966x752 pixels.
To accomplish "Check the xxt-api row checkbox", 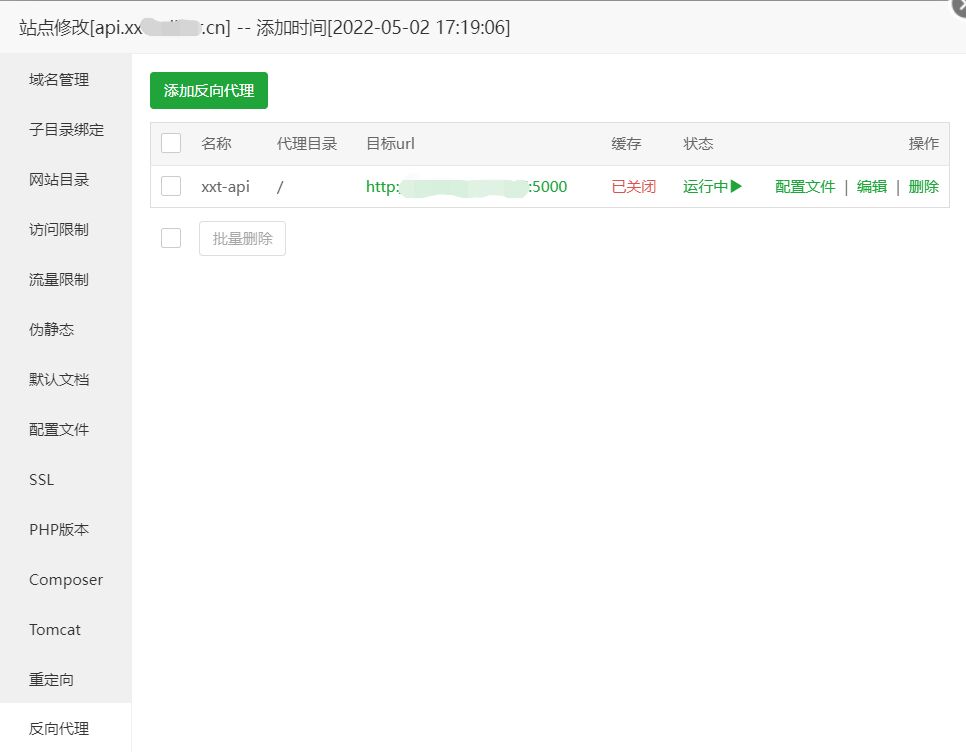I will pyautogui.click(x=171, y=186).
